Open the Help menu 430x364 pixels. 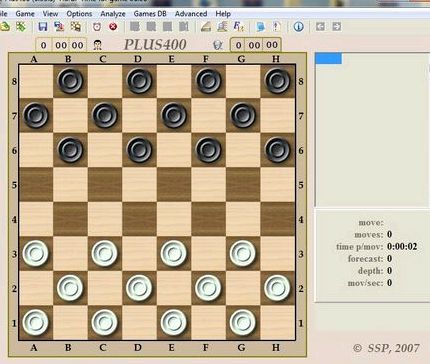(x=223, y=14)
